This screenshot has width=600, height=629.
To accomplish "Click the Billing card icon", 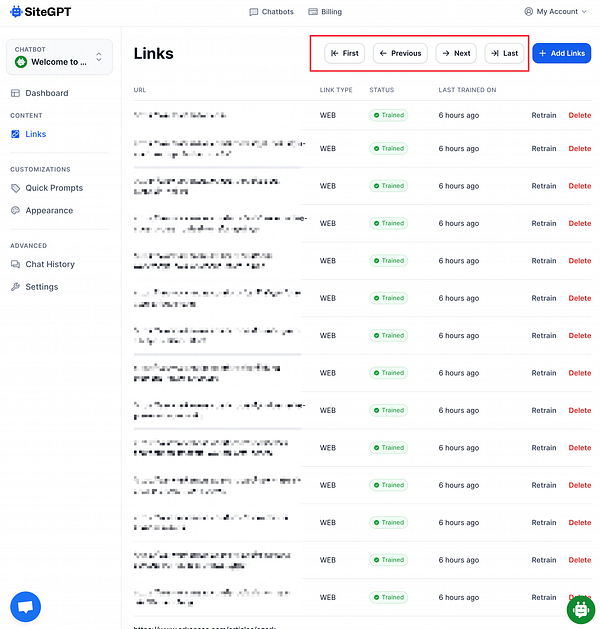I will 313,12.
